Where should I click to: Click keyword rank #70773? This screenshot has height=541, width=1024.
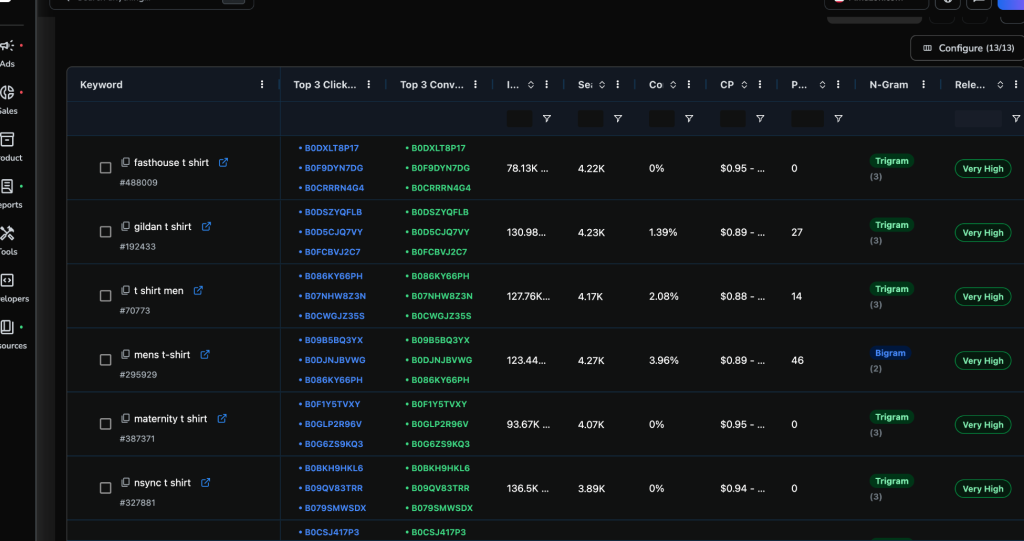click(135, 310)
